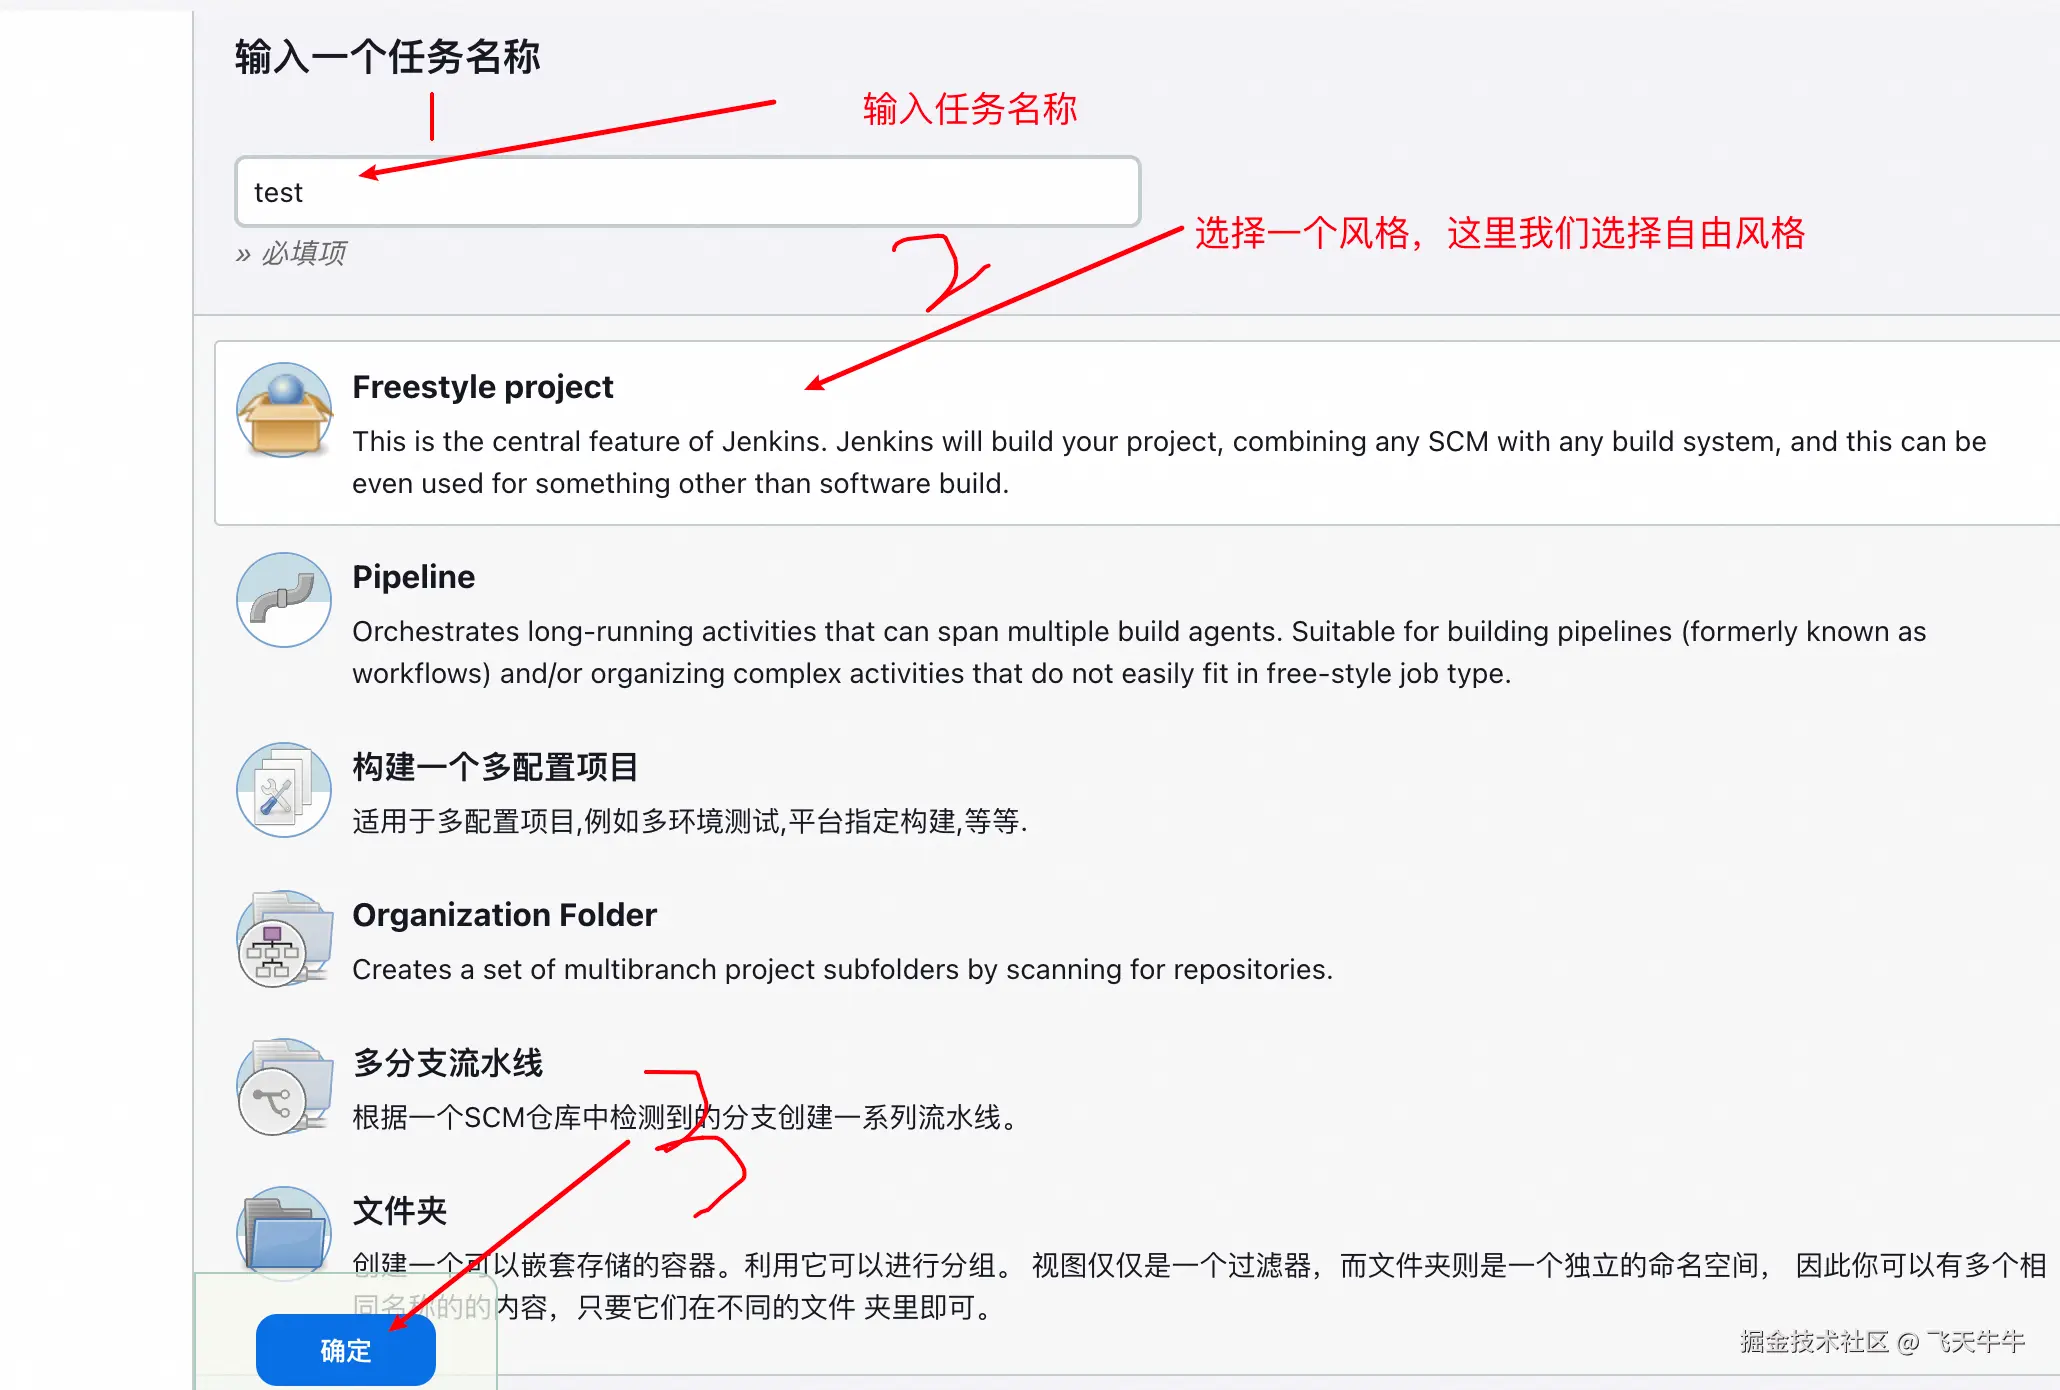Click the 输入一个任务名称 heading
The width and height of the screenshot is (2060, 1390).
[x=387, y=57]
